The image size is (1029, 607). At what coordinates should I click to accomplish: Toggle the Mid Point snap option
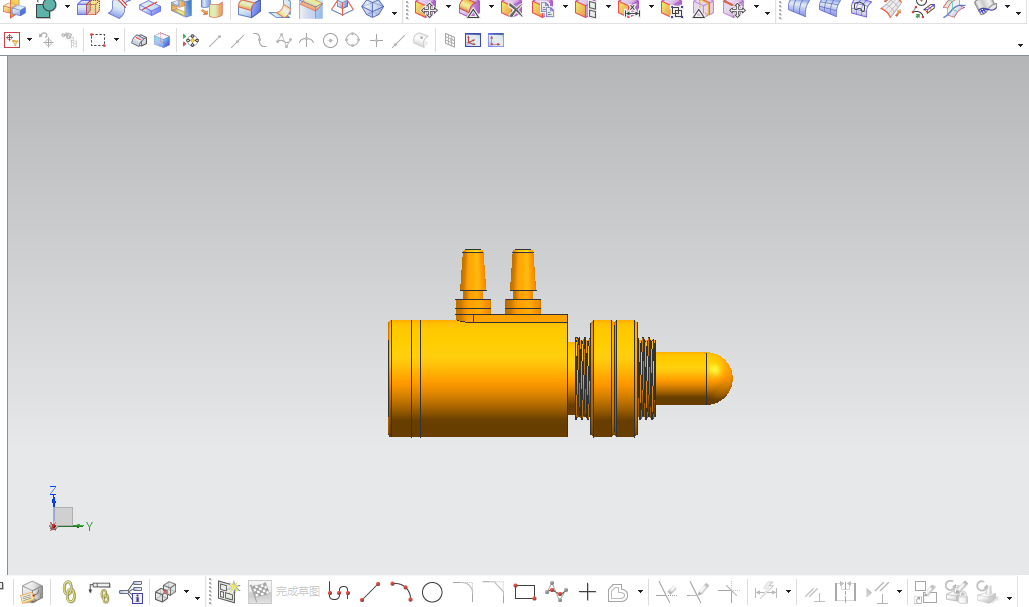[237, 41]
